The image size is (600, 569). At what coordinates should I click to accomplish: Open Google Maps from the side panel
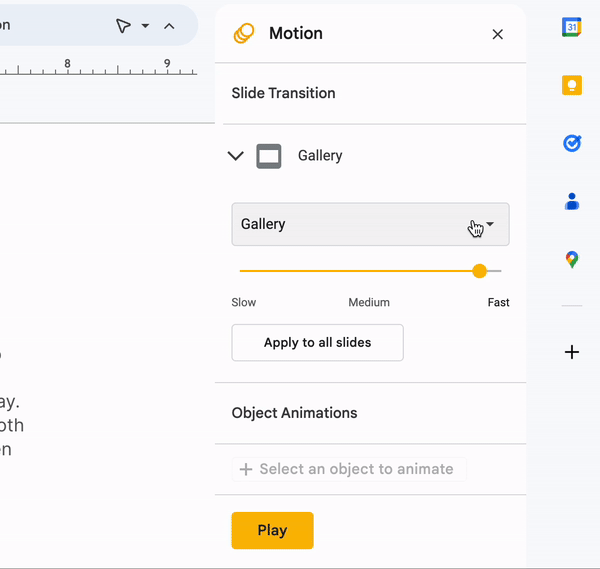pyautogui.click(x=571, y=260)
